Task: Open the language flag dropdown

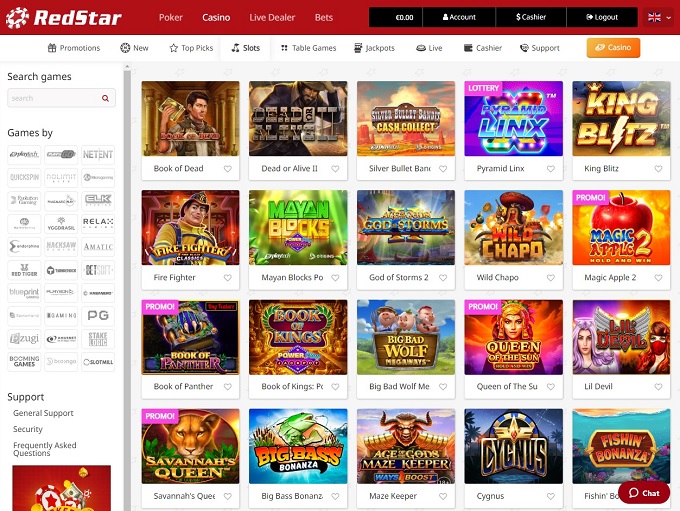Action: coord(659,17)
